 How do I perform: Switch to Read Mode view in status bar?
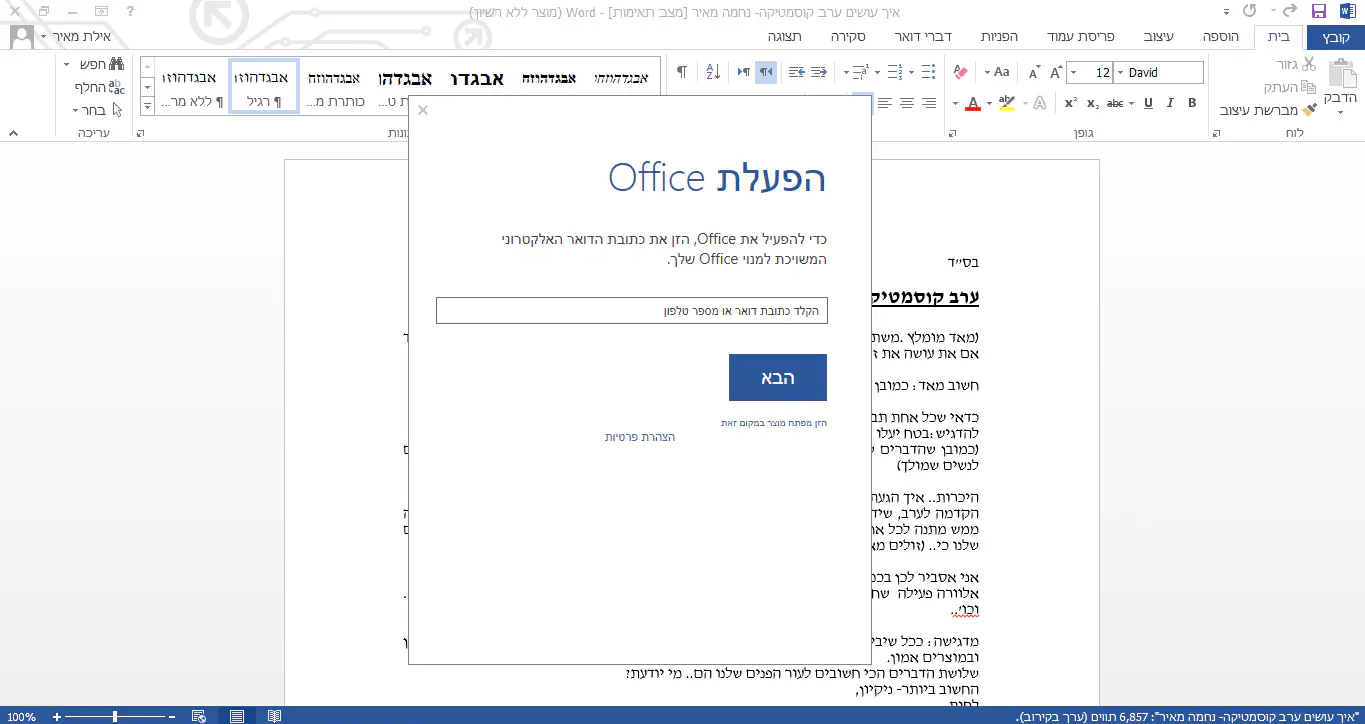coord(273,716)
